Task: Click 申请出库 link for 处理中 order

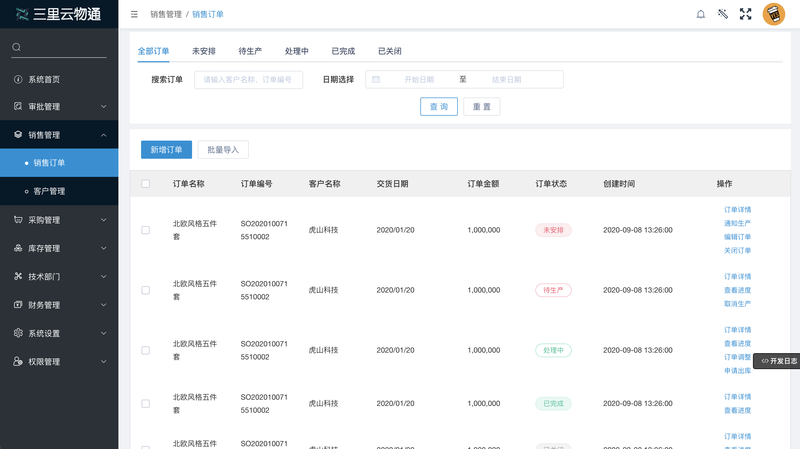Action: 737,371
